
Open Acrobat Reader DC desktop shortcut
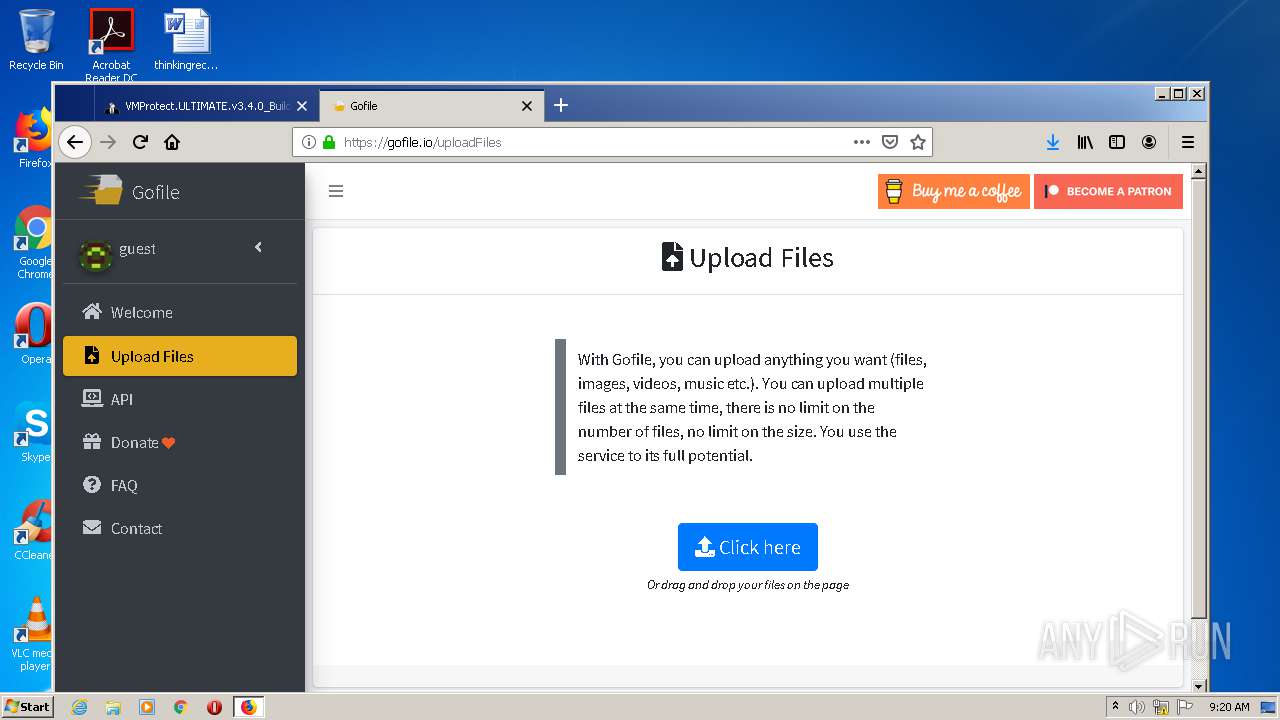pyautogui.click(x=111, y=45)
